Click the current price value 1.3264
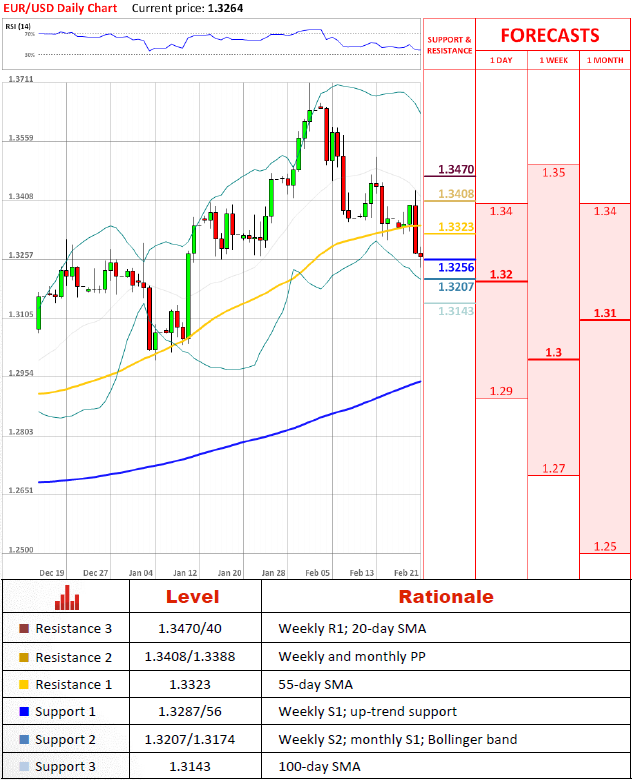The height and width of the screenshot is (780, 633). pos(225,8)
